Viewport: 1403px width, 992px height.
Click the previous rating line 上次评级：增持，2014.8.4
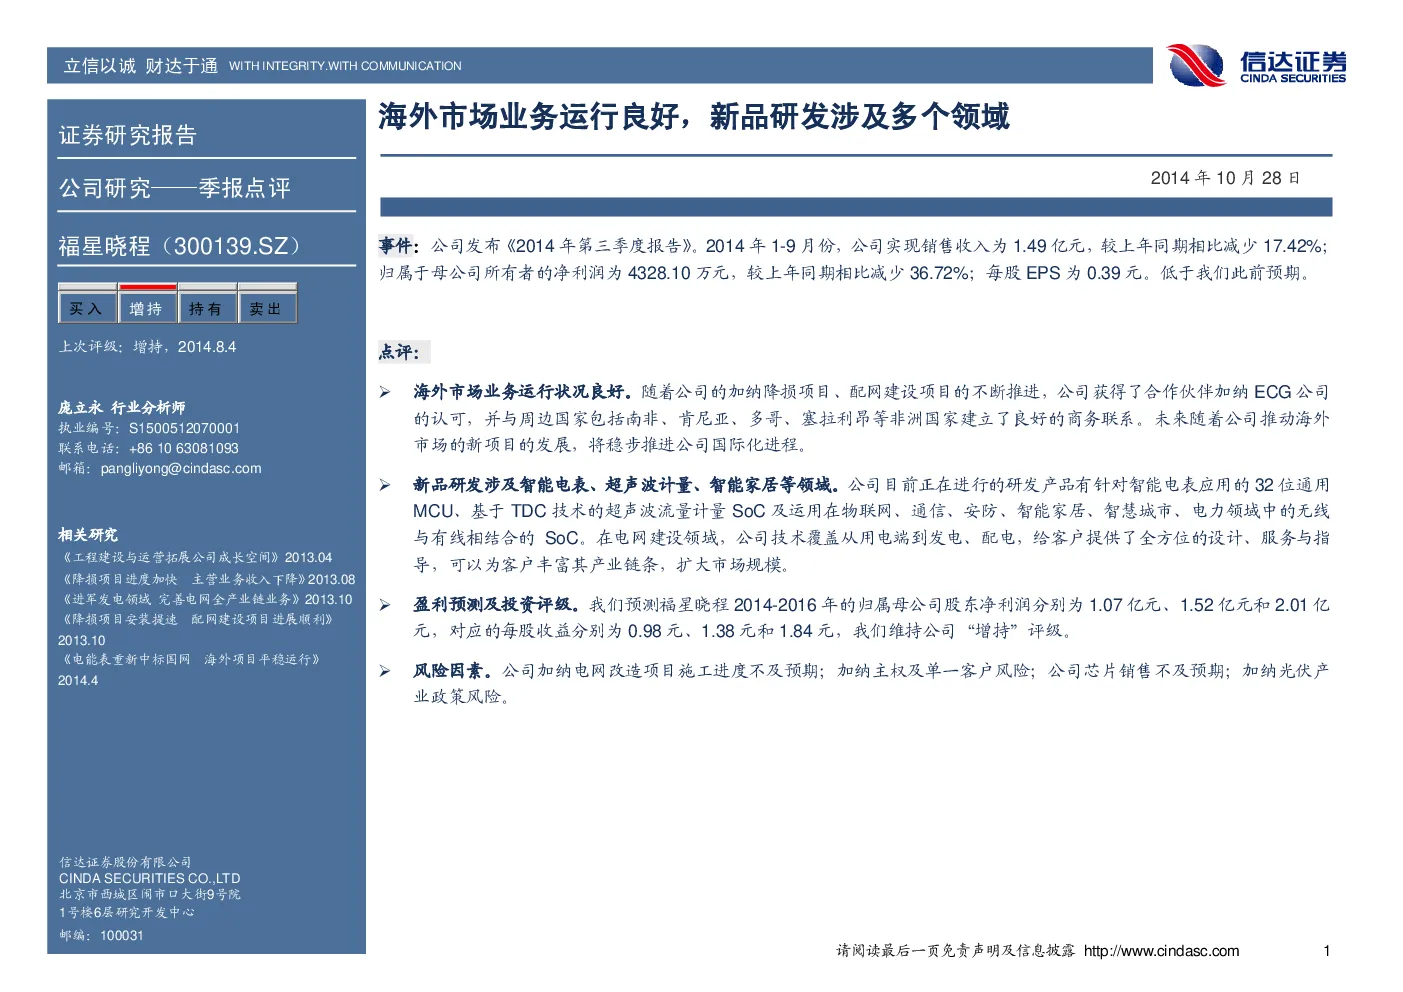147,346
